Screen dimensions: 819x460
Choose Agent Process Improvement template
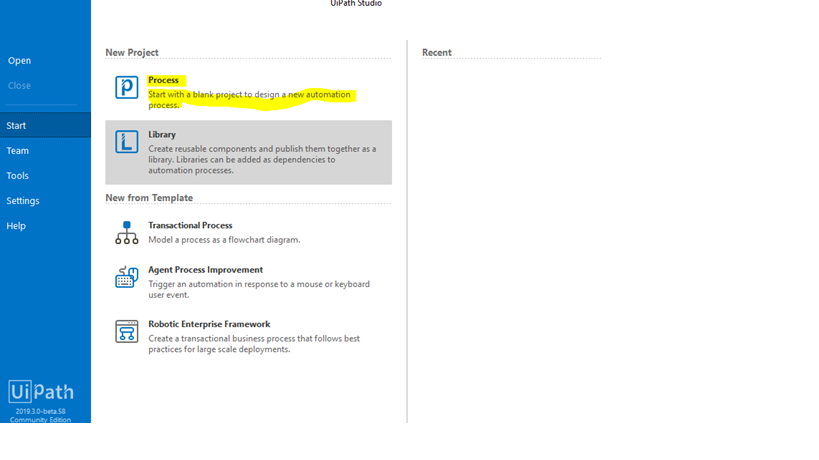[249, 282]
